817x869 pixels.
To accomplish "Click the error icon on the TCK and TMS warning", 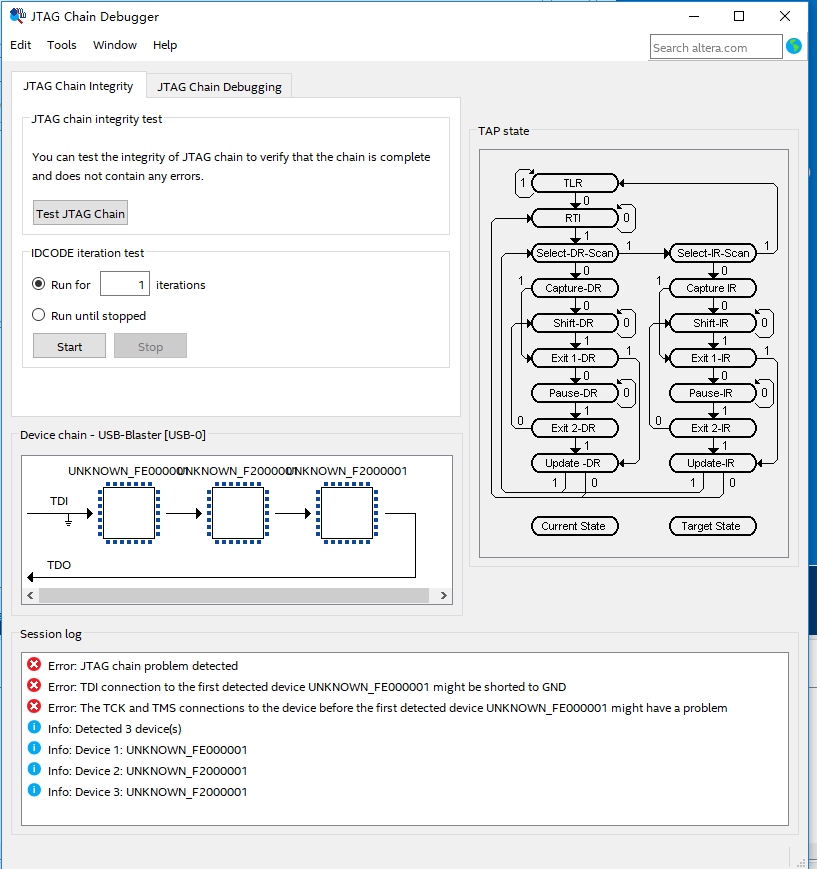I will (34, 707).
